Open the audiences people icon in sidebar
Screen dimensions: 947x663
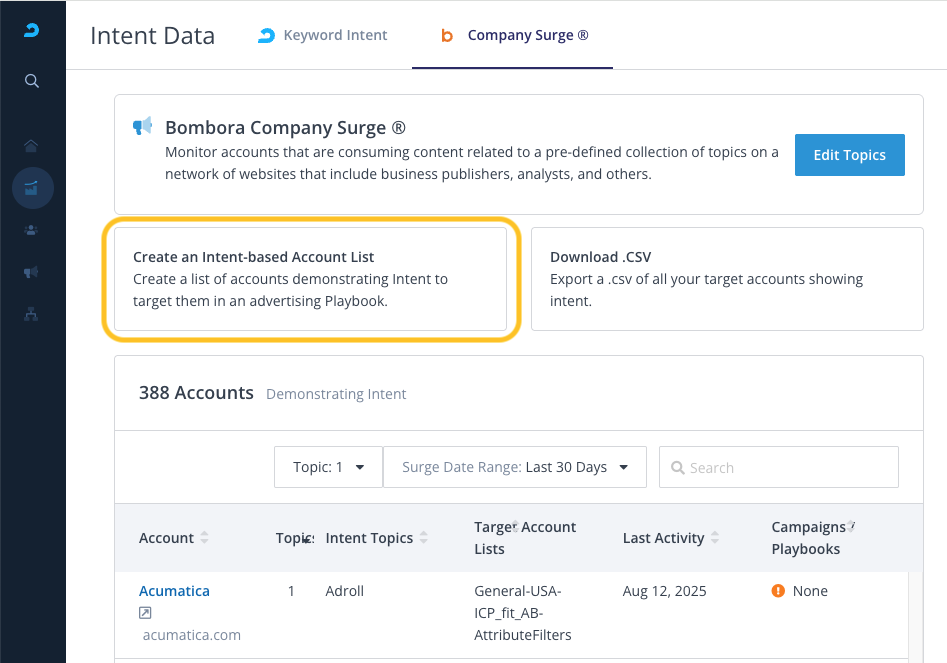[32, 230]
